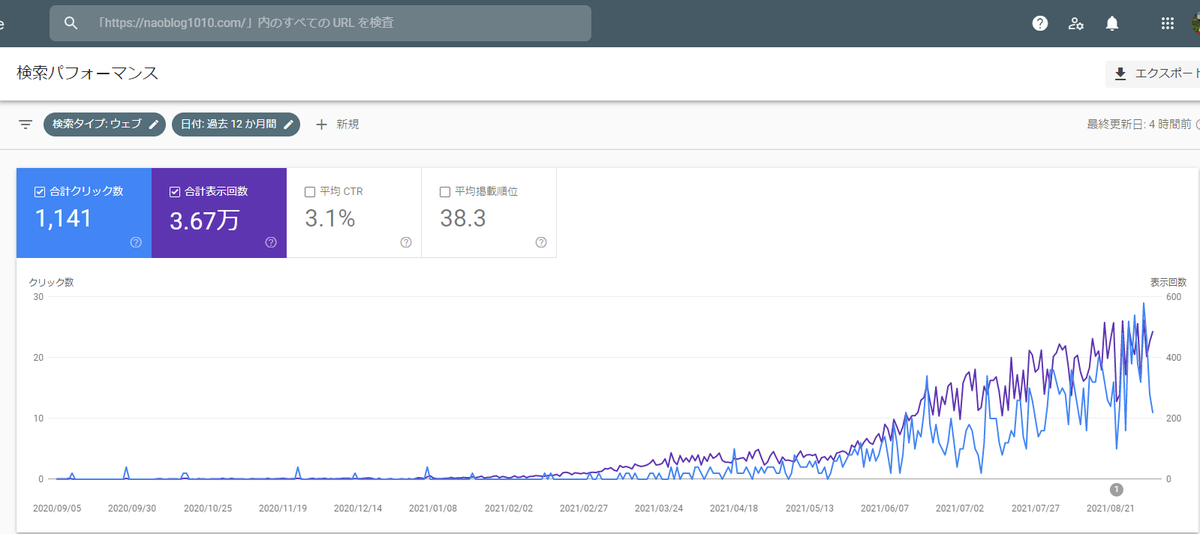This screenshot has width=1200, height=534.
Task: Click the 検索パフォーマンス page title
Action: coord(88,73)
